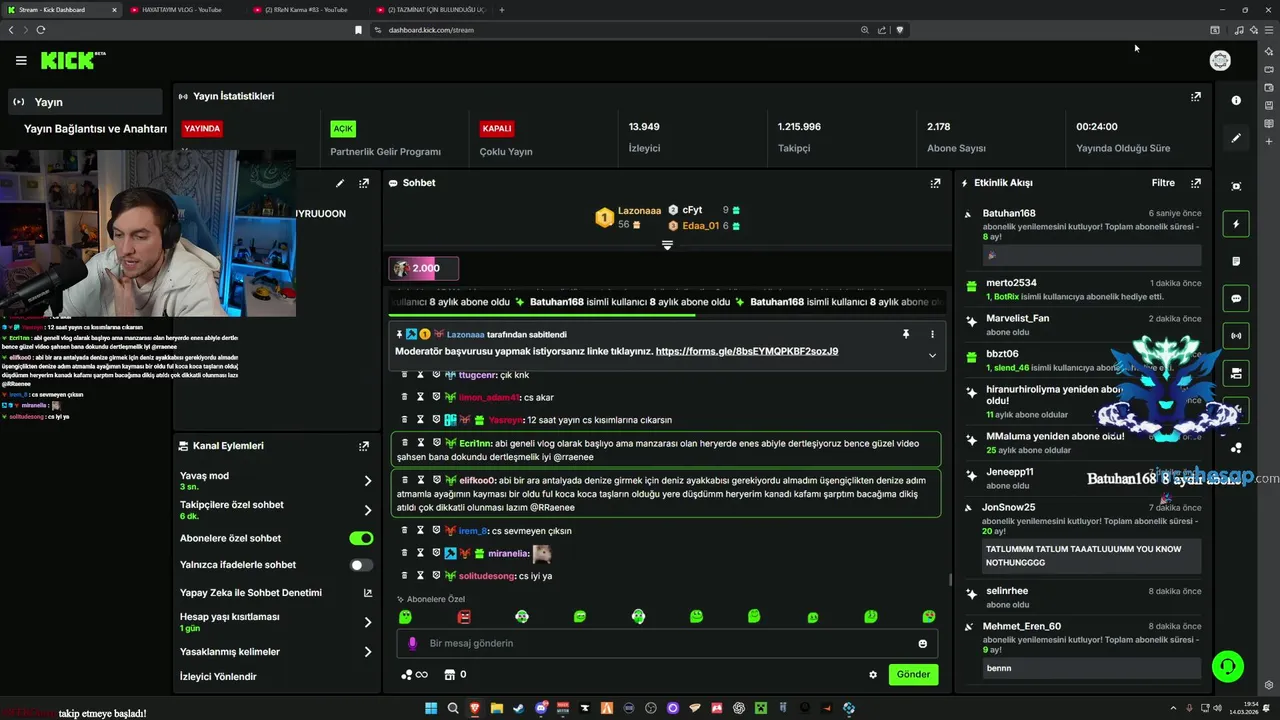
Task: Switch to the HAYATTAYIM VLOG YouTube tab
Action: pyautogui.click(x=182, y=10)
